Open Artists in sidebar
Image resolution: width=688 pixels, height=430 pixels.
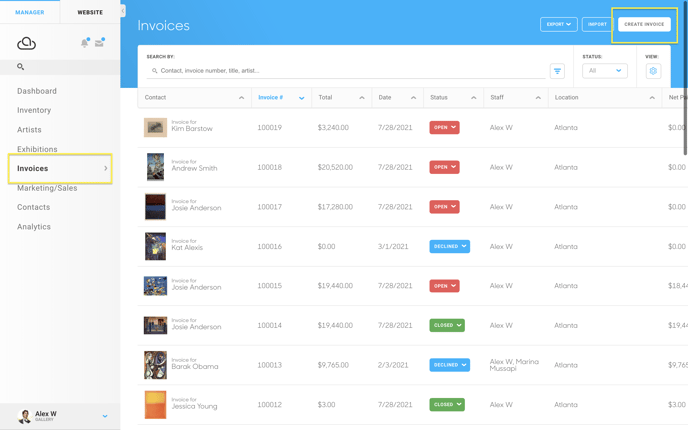click(29, 130)
